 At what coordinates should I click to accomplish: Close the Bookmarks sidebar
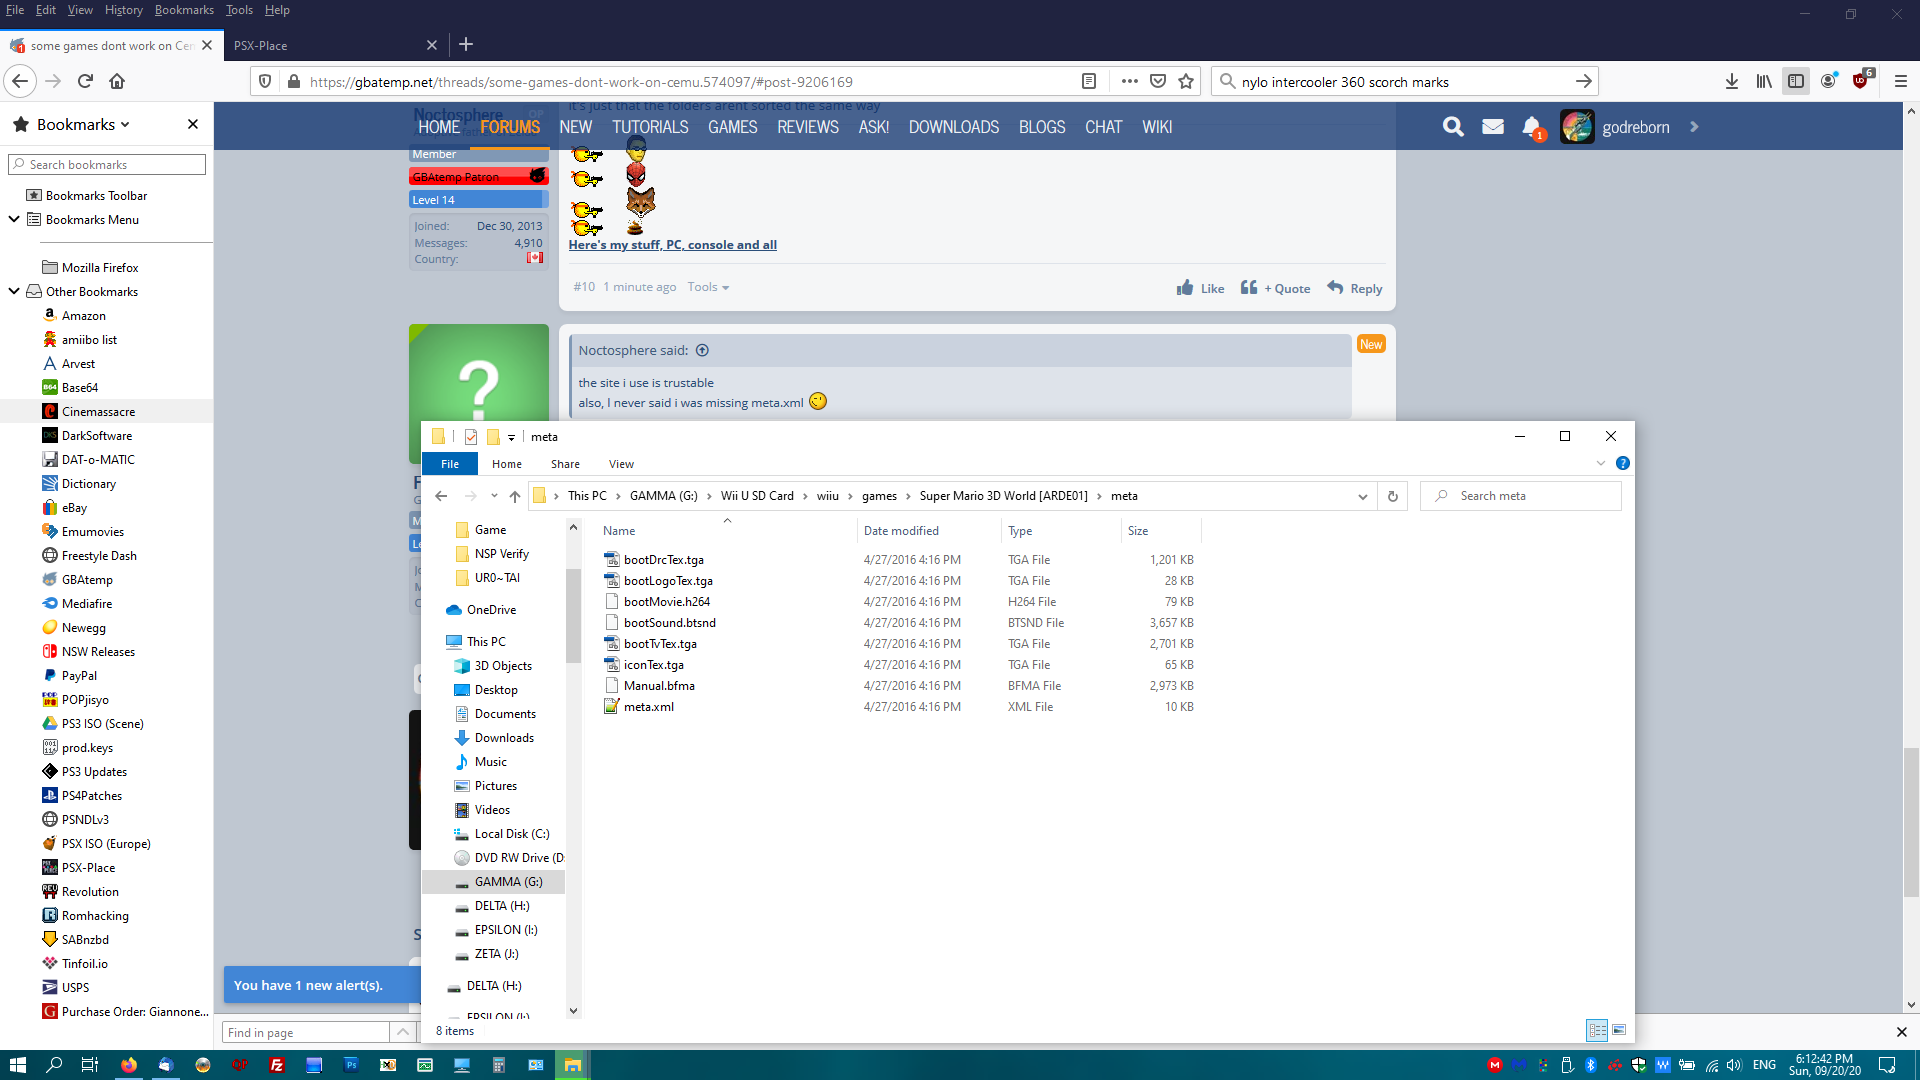tap(193, 124)
